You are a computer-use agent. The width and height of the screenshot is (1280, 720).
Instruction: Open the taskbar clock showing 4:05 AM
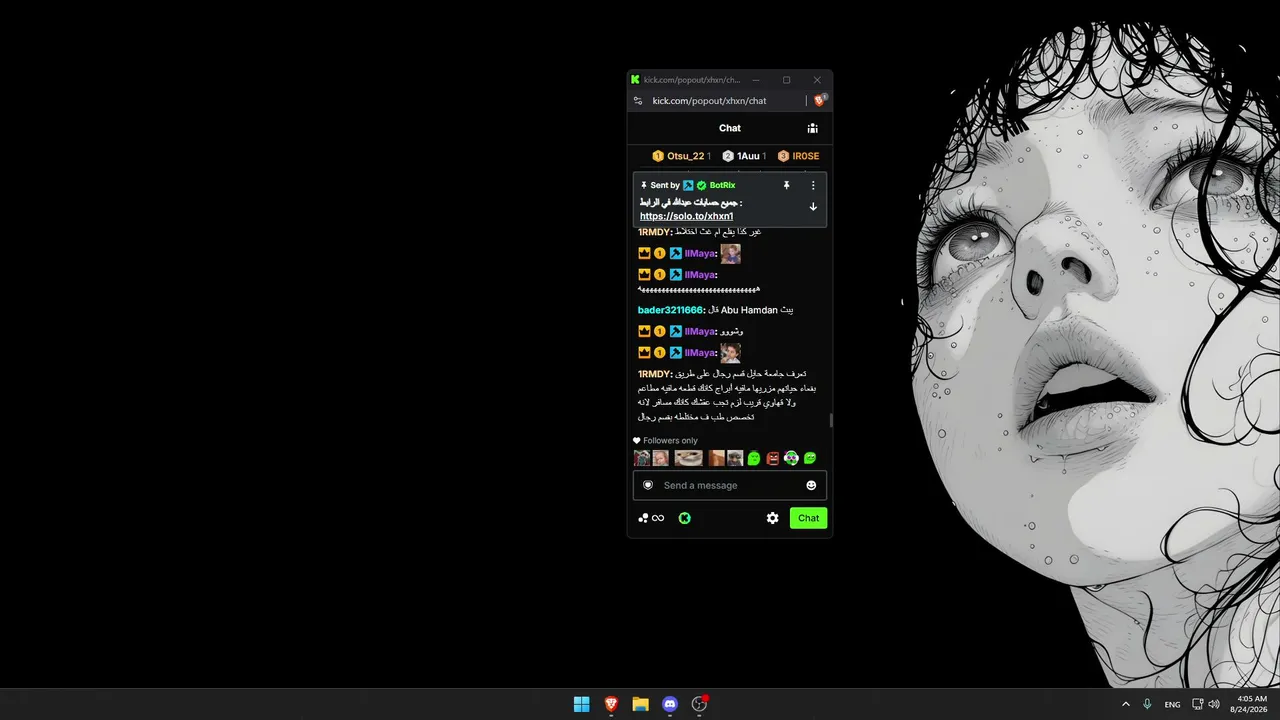pos(1251,704)
